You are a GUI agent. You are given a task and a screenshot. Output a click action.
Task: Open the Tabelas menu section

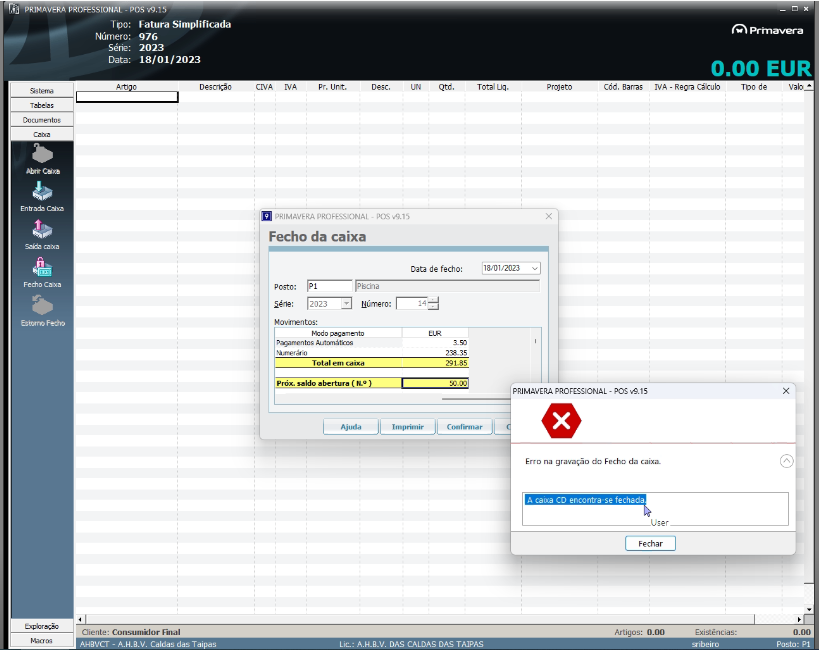pos(42,105)
